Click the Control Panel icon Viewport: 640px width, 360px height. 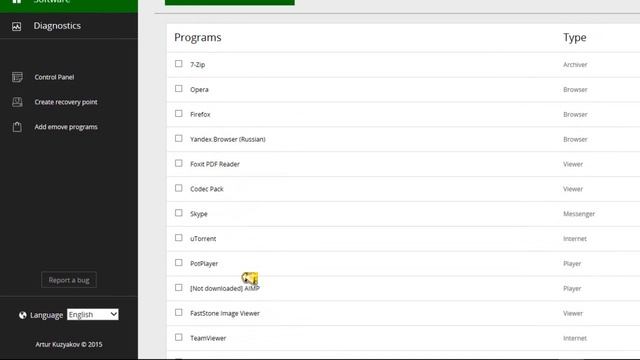[17, 77]
